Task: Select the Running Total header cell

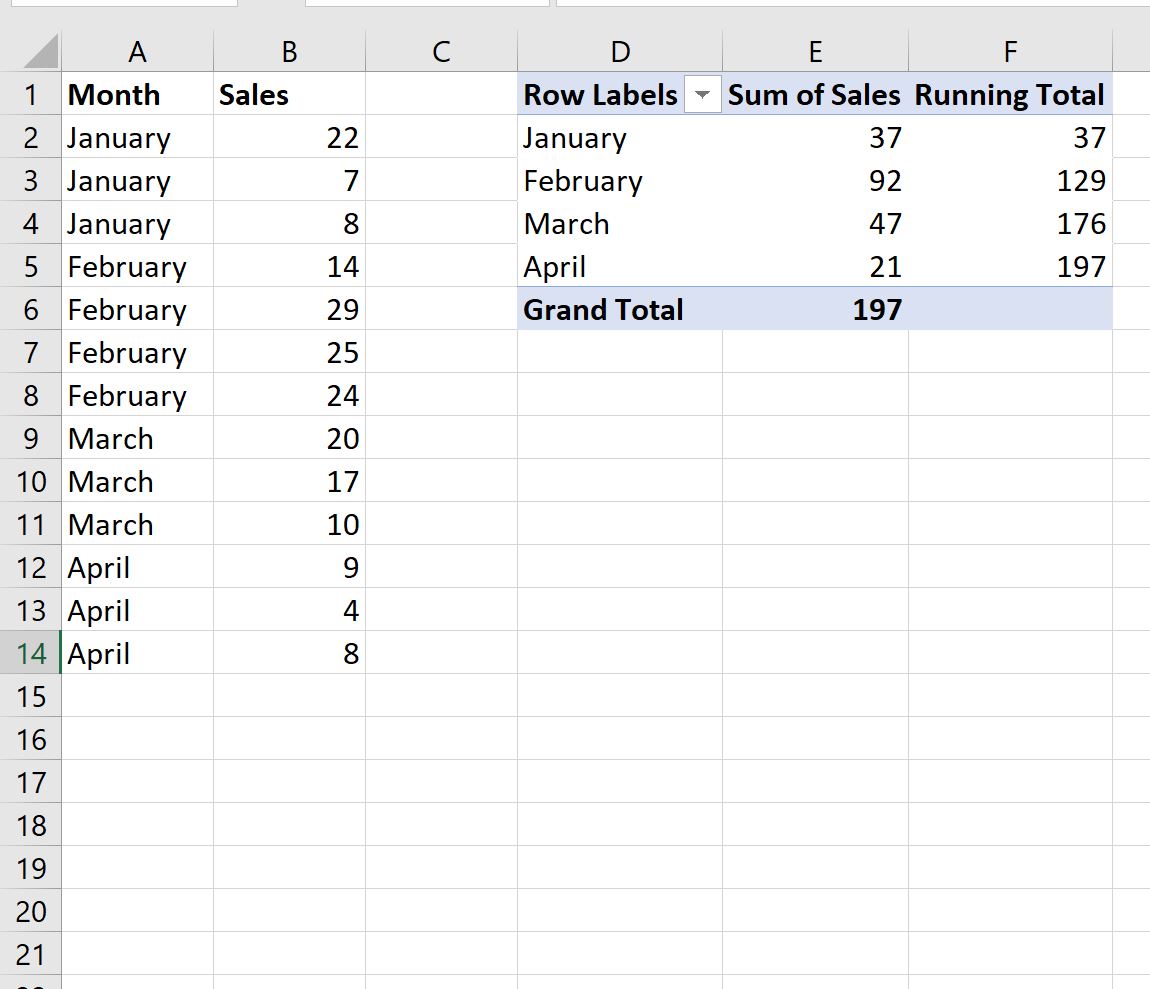Action: point(1010,95)
